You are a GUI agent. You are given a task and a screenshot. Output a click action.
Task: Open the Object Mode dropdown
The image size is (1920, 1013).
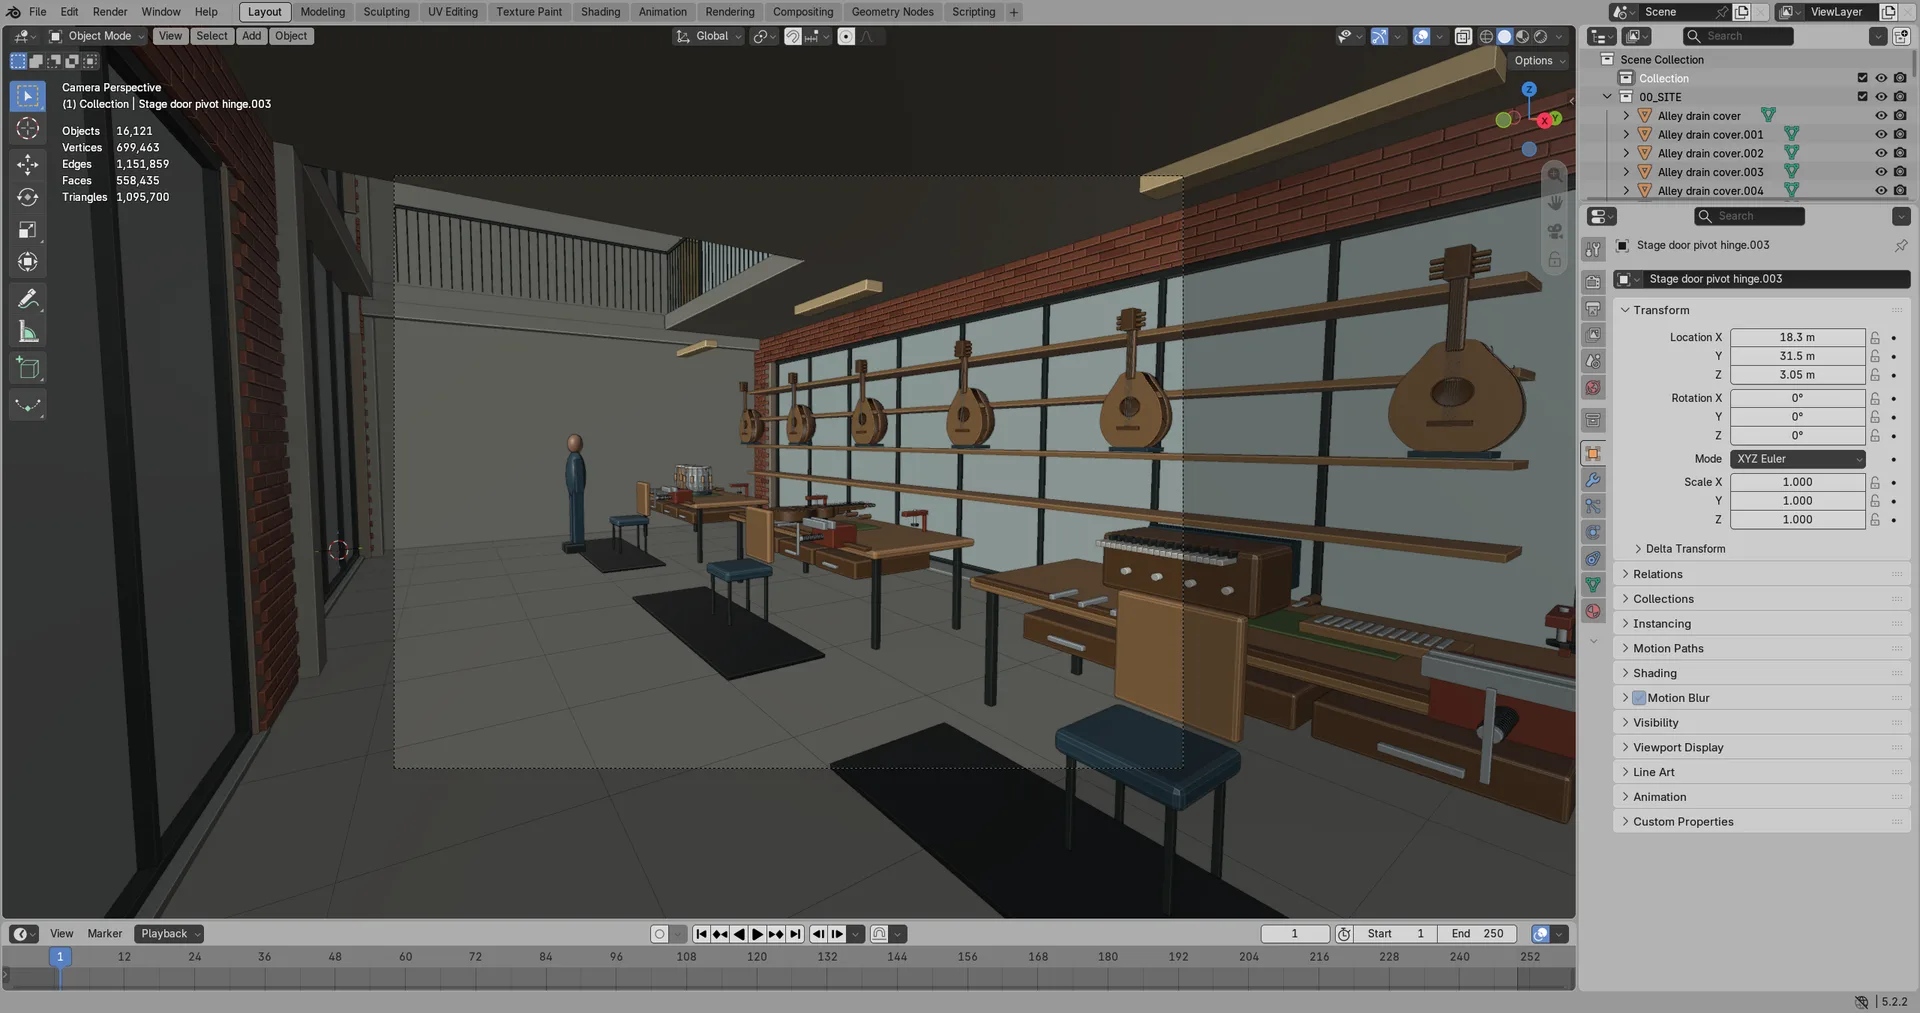[x=98, y=36]
